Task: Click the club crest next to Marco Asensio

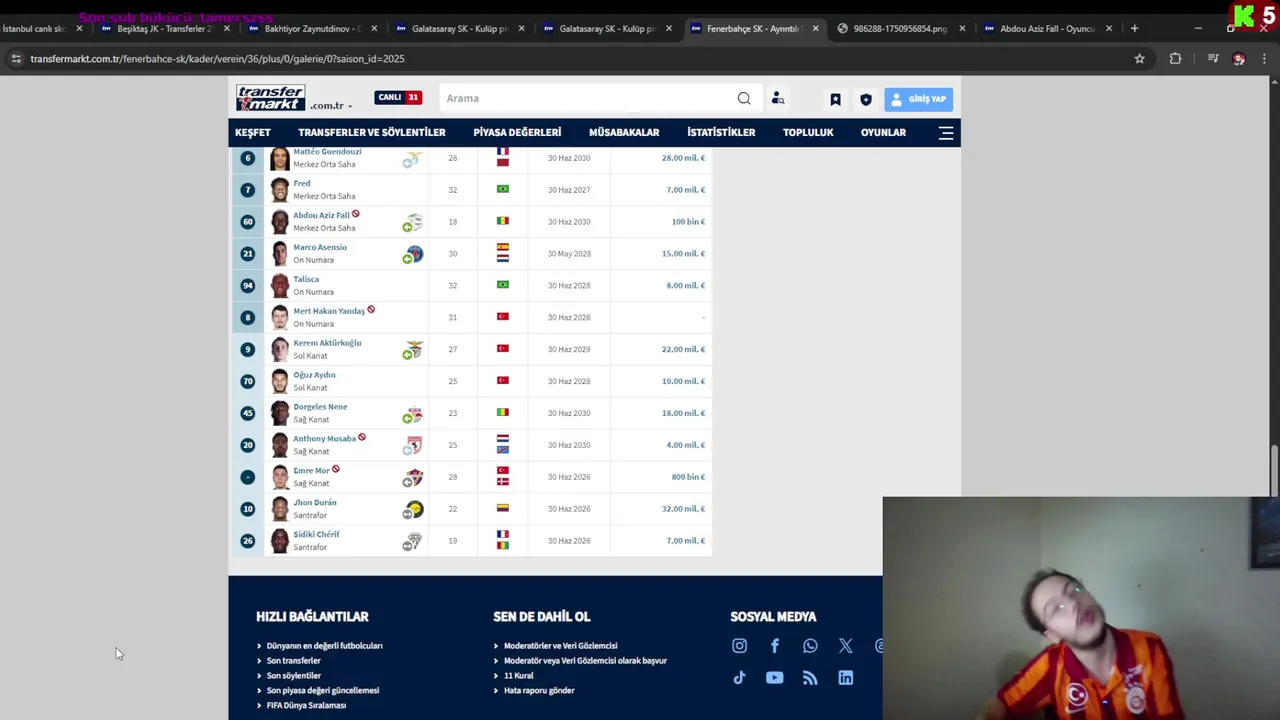Action: 413,254
